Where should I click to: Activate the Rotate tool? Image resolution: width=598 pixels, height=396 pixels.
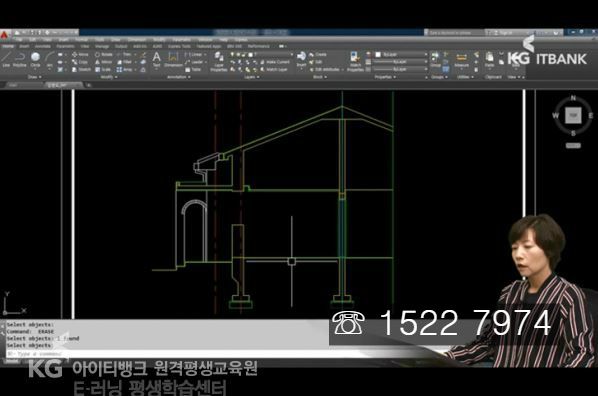(x=104, y=55)
